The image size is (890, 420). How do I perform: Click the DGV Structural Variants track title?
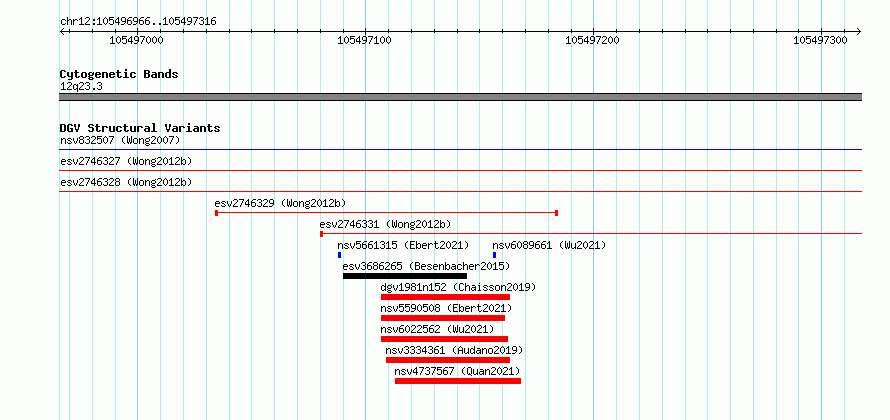(x=140, y=128)
